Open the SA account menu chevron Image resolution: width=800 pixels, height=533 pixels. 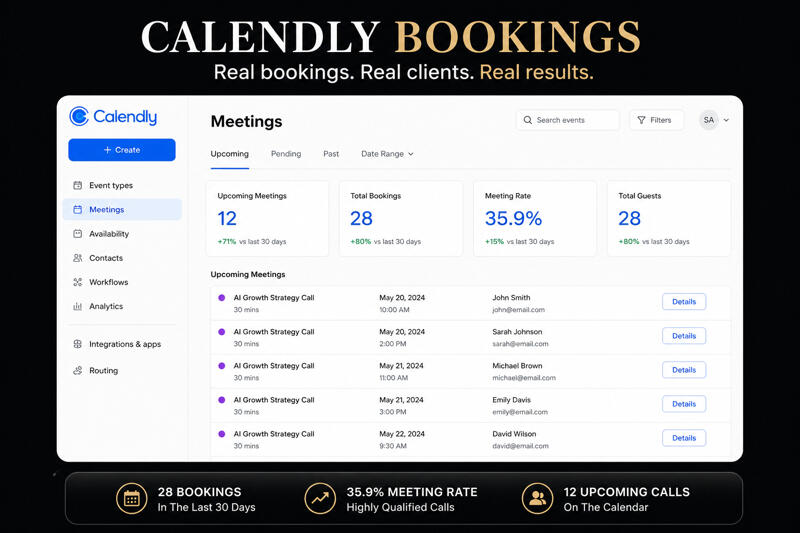tap(726, 120)
